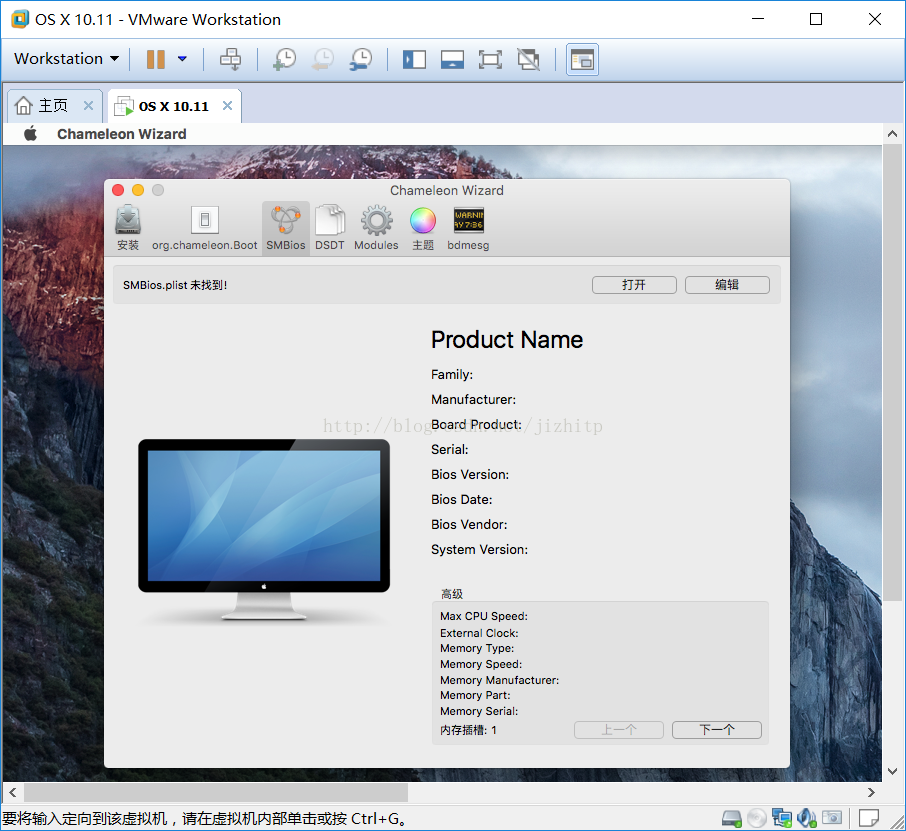This screenshot has width=906, height=831.
Task: Click the horizontal scrollbar right arrow
Action: [x=871, y=792]
